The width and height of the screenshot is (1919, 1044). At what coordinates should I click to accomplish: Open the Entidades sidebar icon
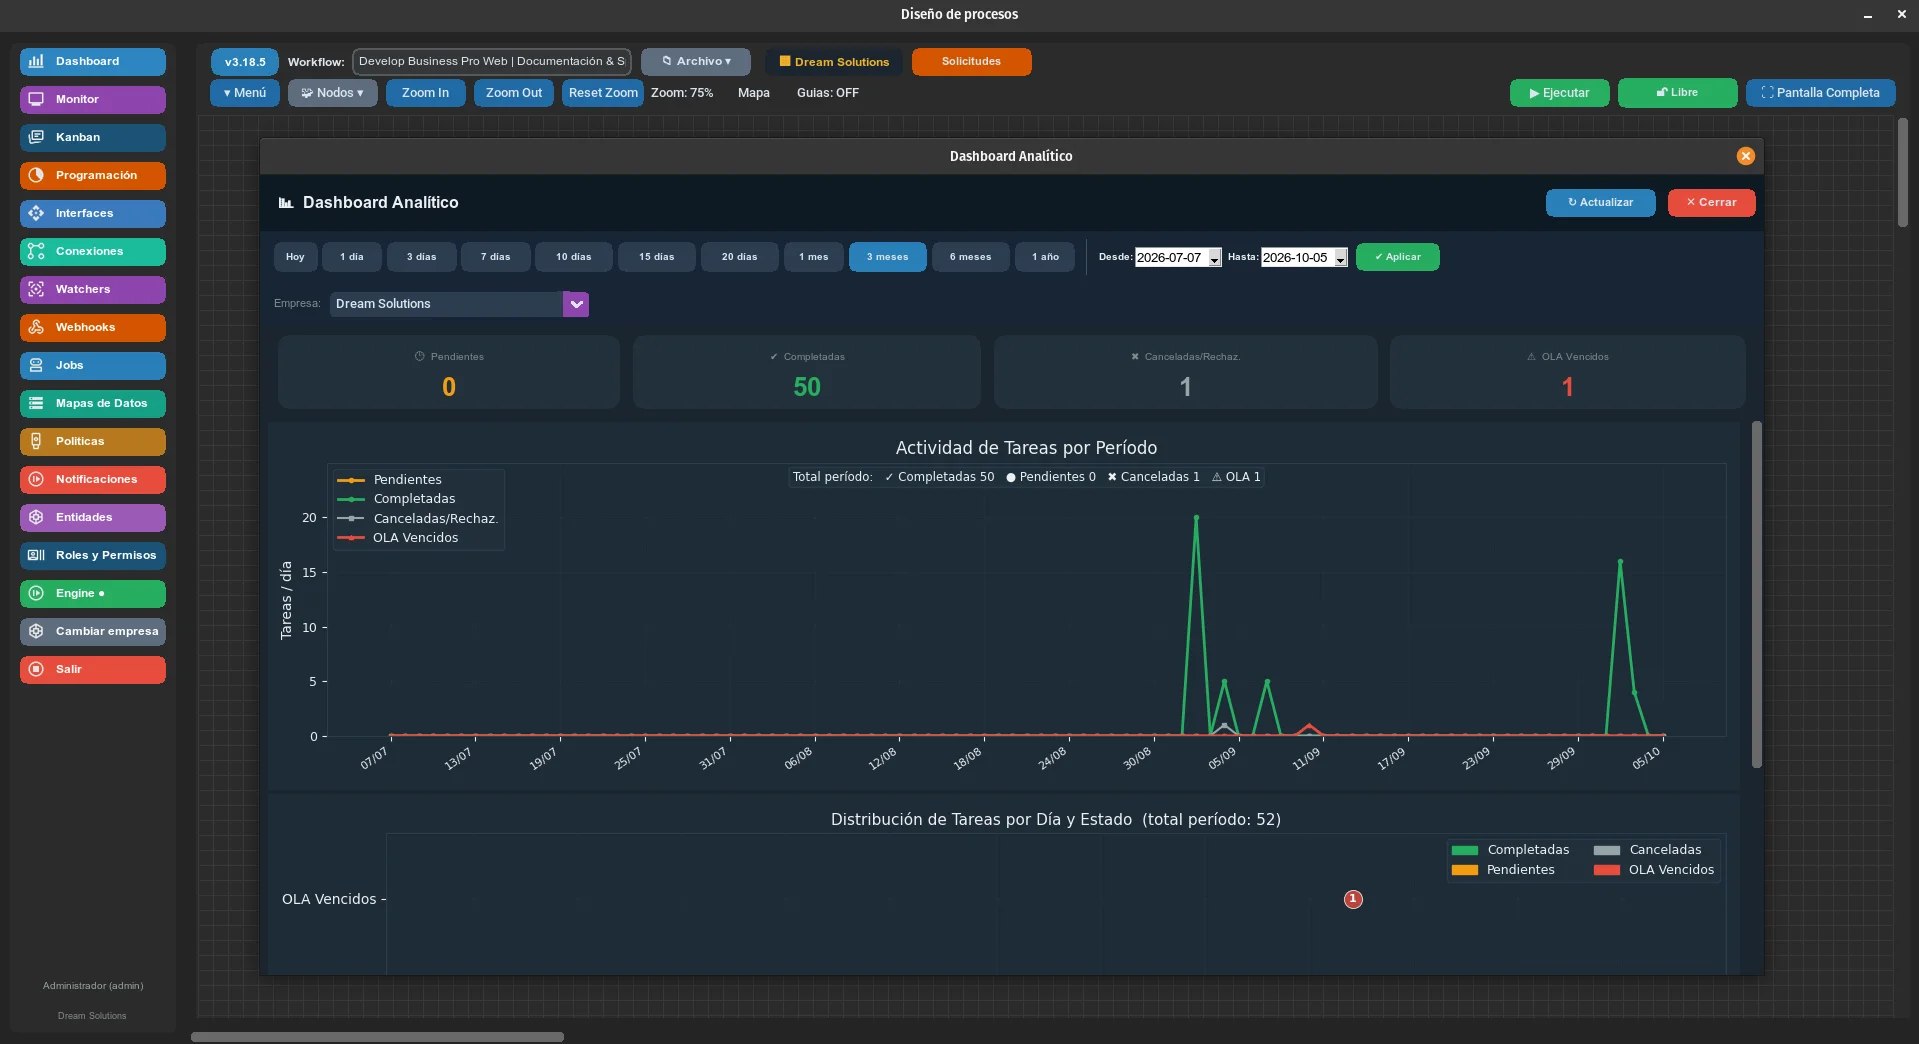(36, 517)
